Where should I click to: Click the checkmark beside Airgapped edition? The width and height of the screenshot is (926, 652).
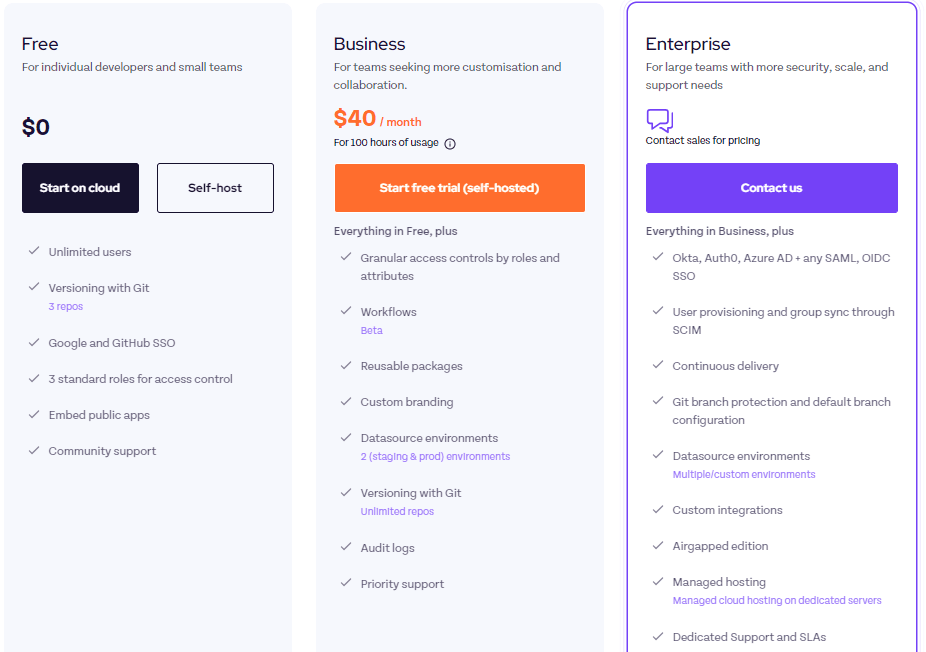pyautogui.click(x=658, y=545)
